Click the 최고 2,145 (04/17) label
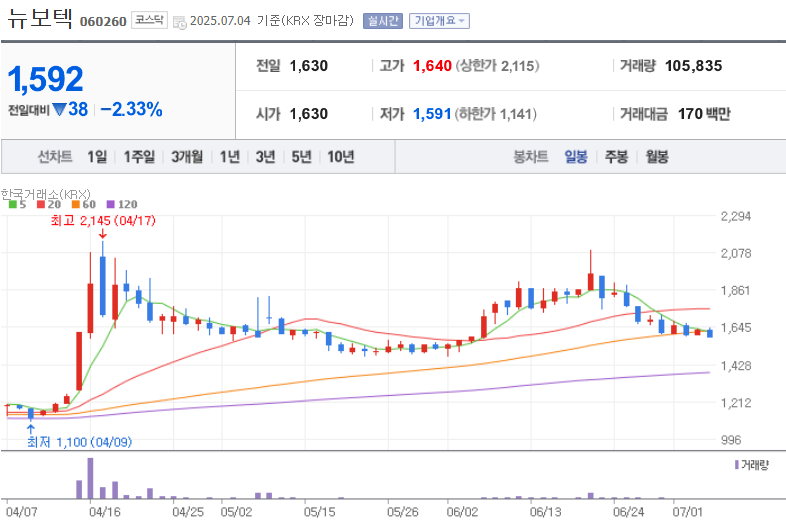This screenshot has height=523, width=786. click(x=103, y=221)
